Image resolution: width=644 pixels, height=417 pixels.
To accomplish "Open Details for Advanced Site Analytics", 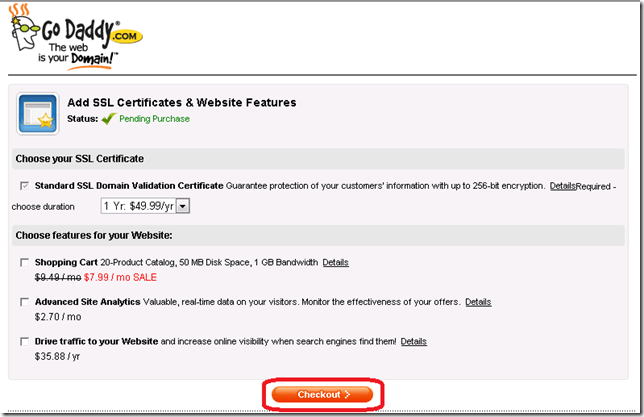I will click(478, 302).
